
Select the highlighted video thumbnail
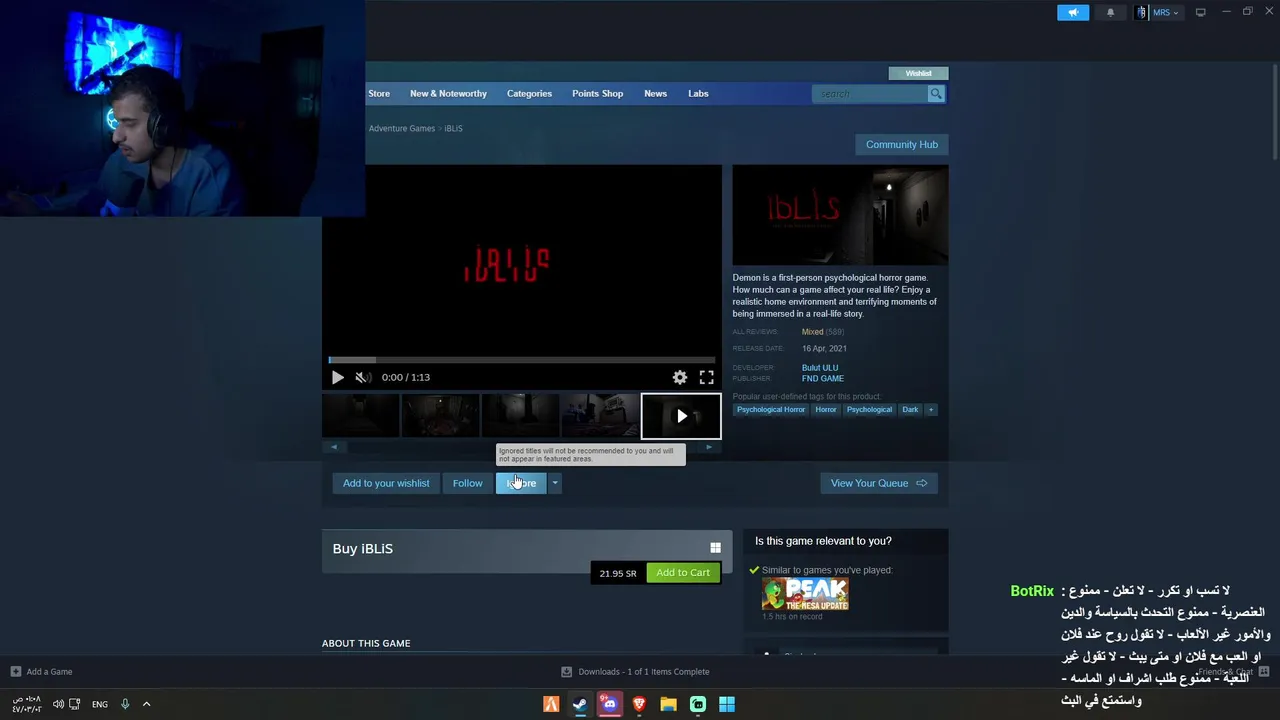[x=681, y=416]
